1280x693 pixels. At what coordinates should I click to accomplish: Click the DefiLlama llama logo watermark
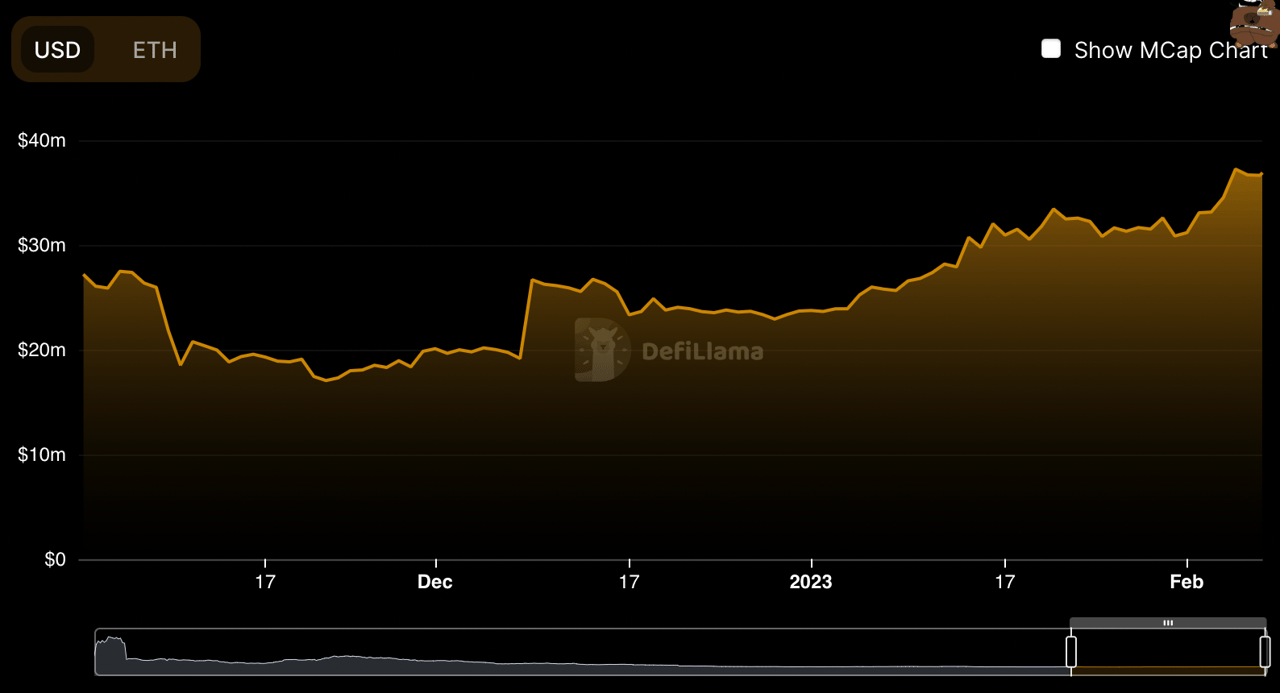coord(602,350)
